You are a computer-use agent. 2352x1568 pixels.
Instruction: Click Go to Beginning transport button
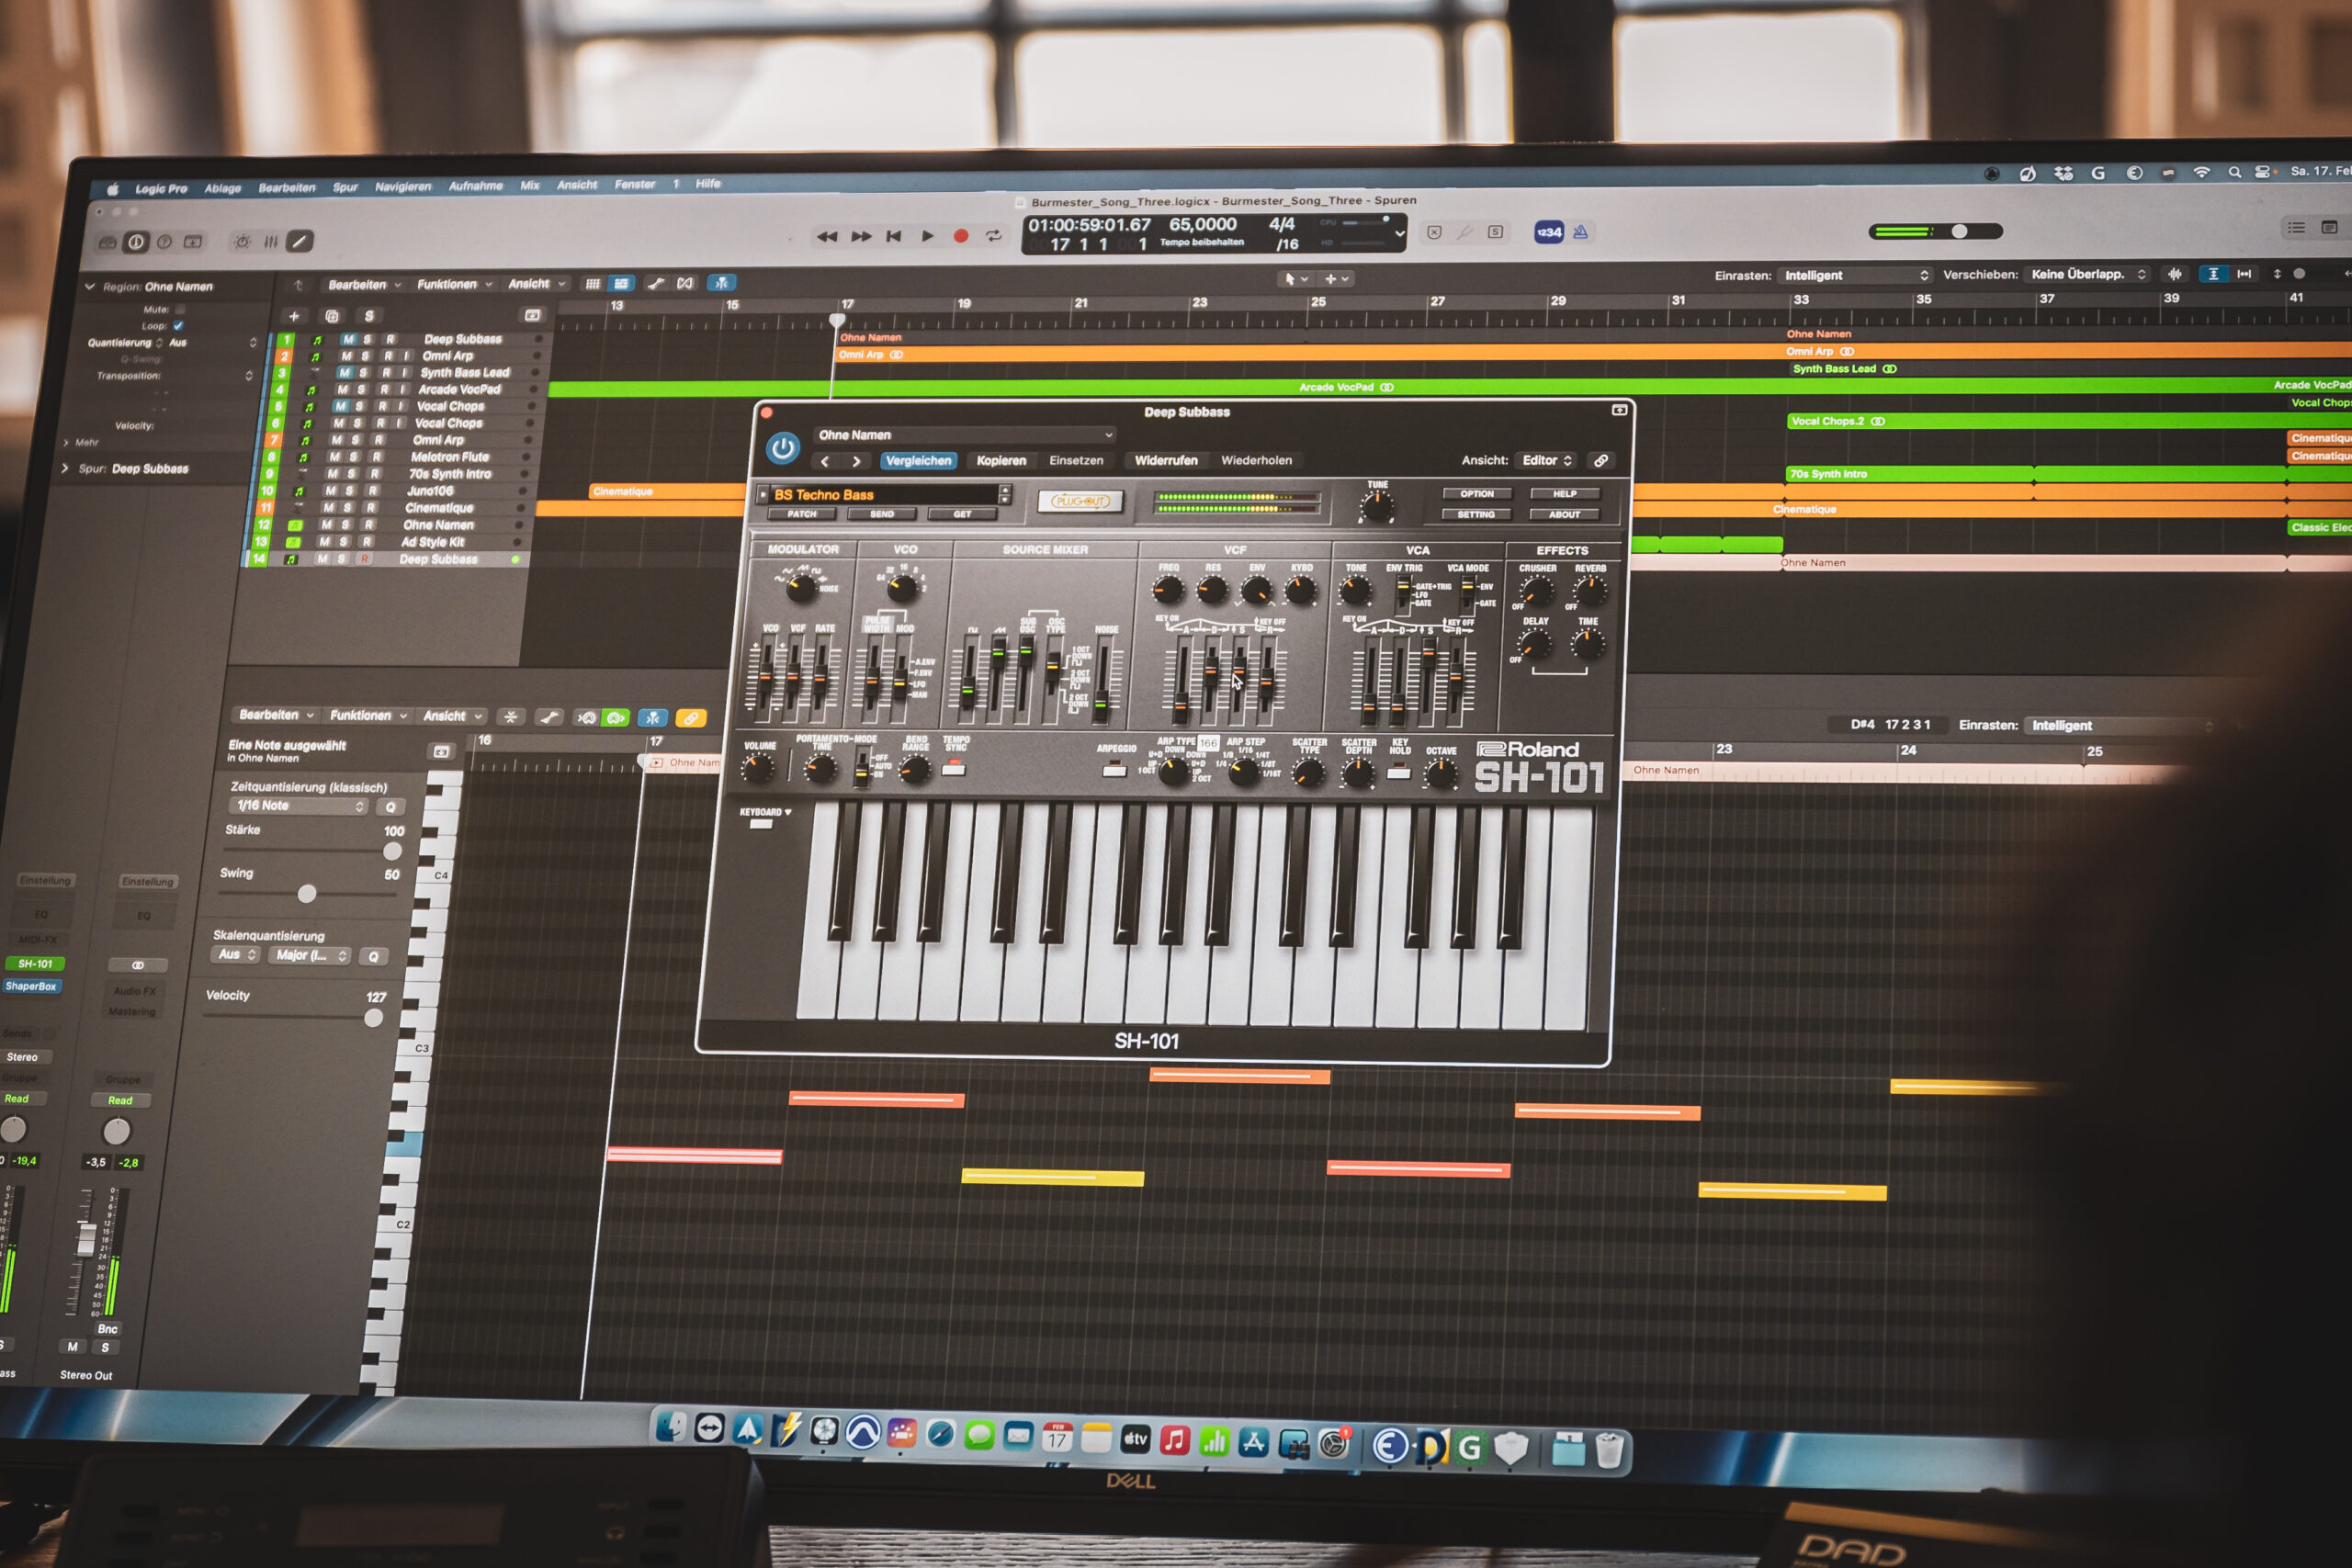coord(894,236)
